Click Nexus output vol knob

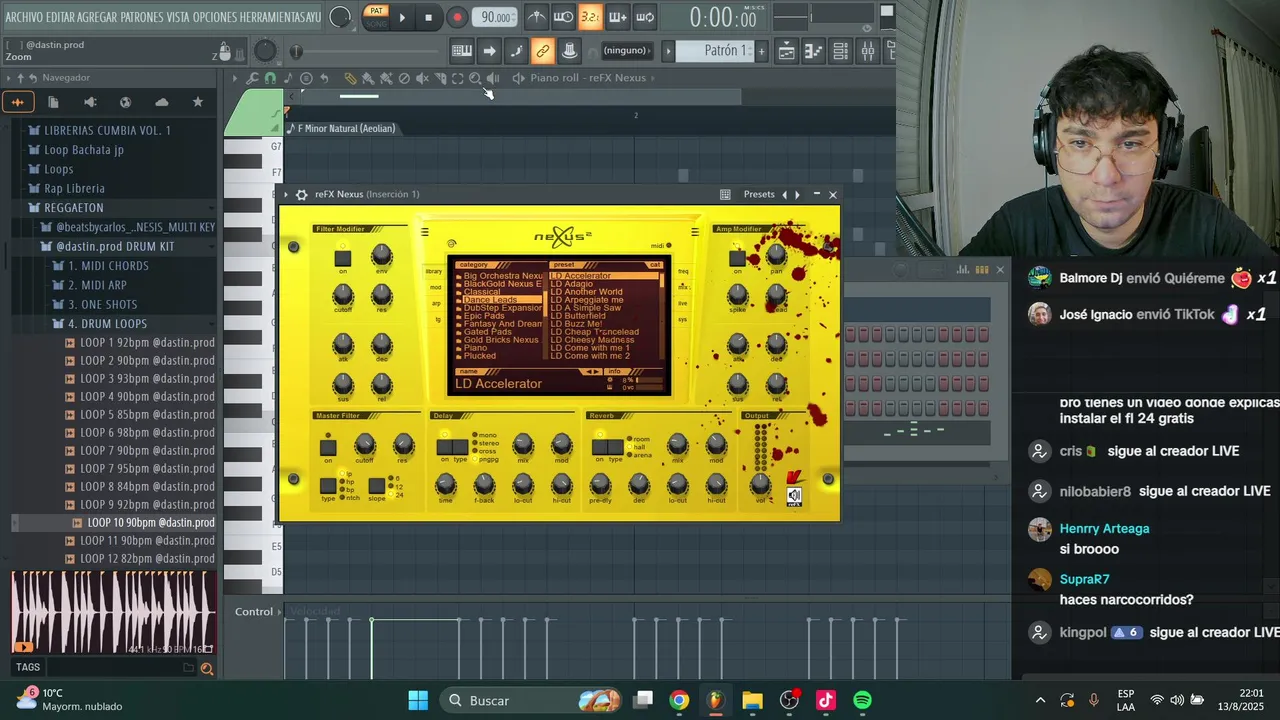pos(759,484)
